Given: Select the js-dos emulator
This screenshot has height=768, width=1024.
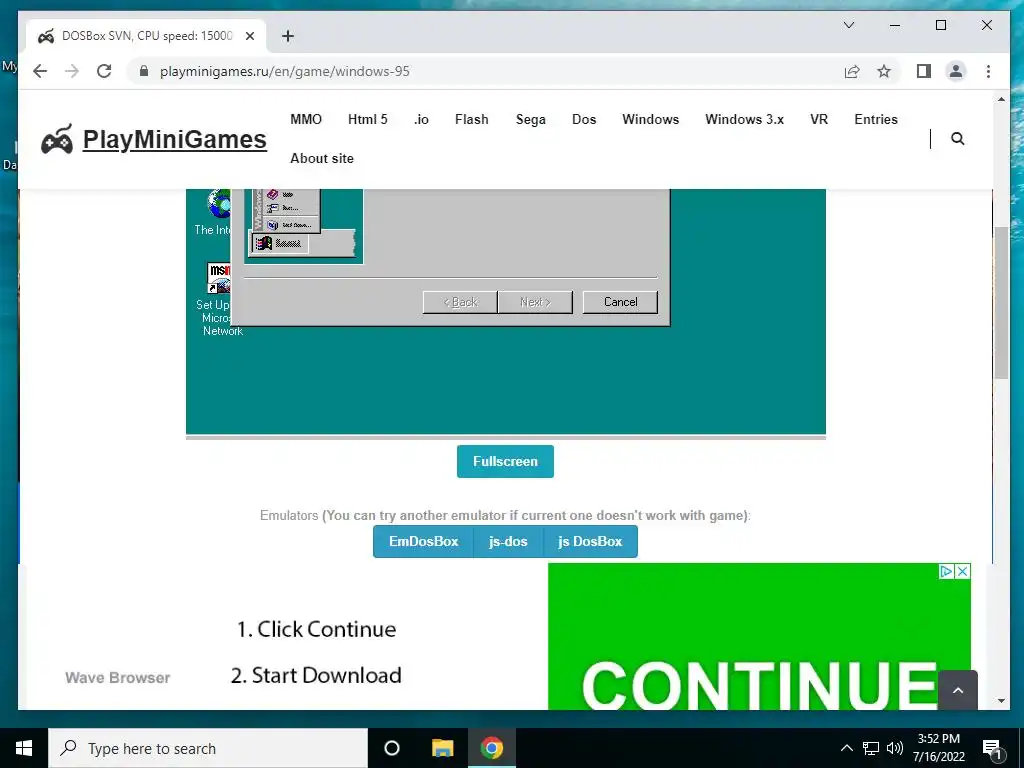Looking at the screenshot, I should coord(508,541).
